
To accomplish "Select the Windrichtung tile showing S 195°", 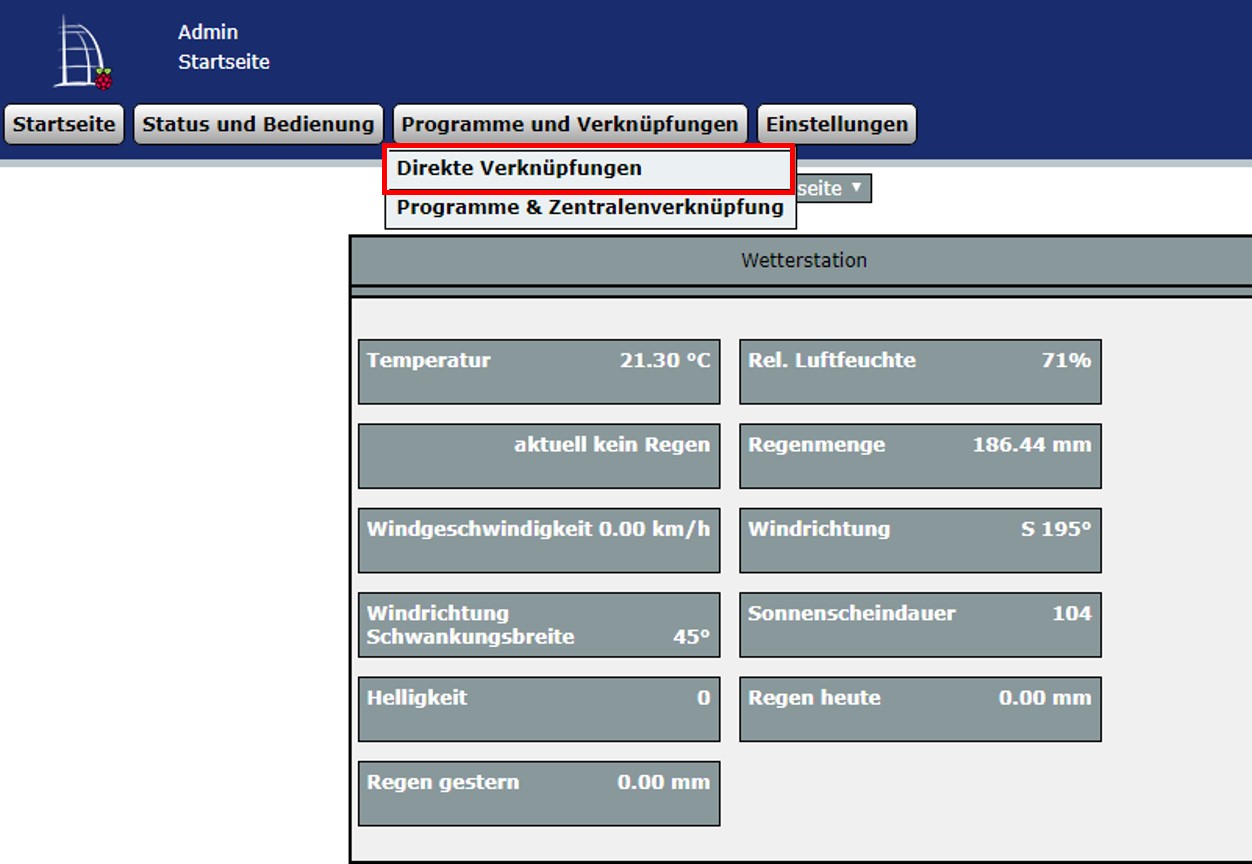I will [919, 540].
